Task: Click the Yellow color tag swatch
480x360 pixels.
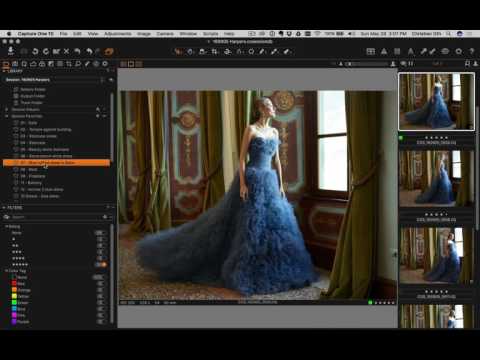Action: coord(14,296)
